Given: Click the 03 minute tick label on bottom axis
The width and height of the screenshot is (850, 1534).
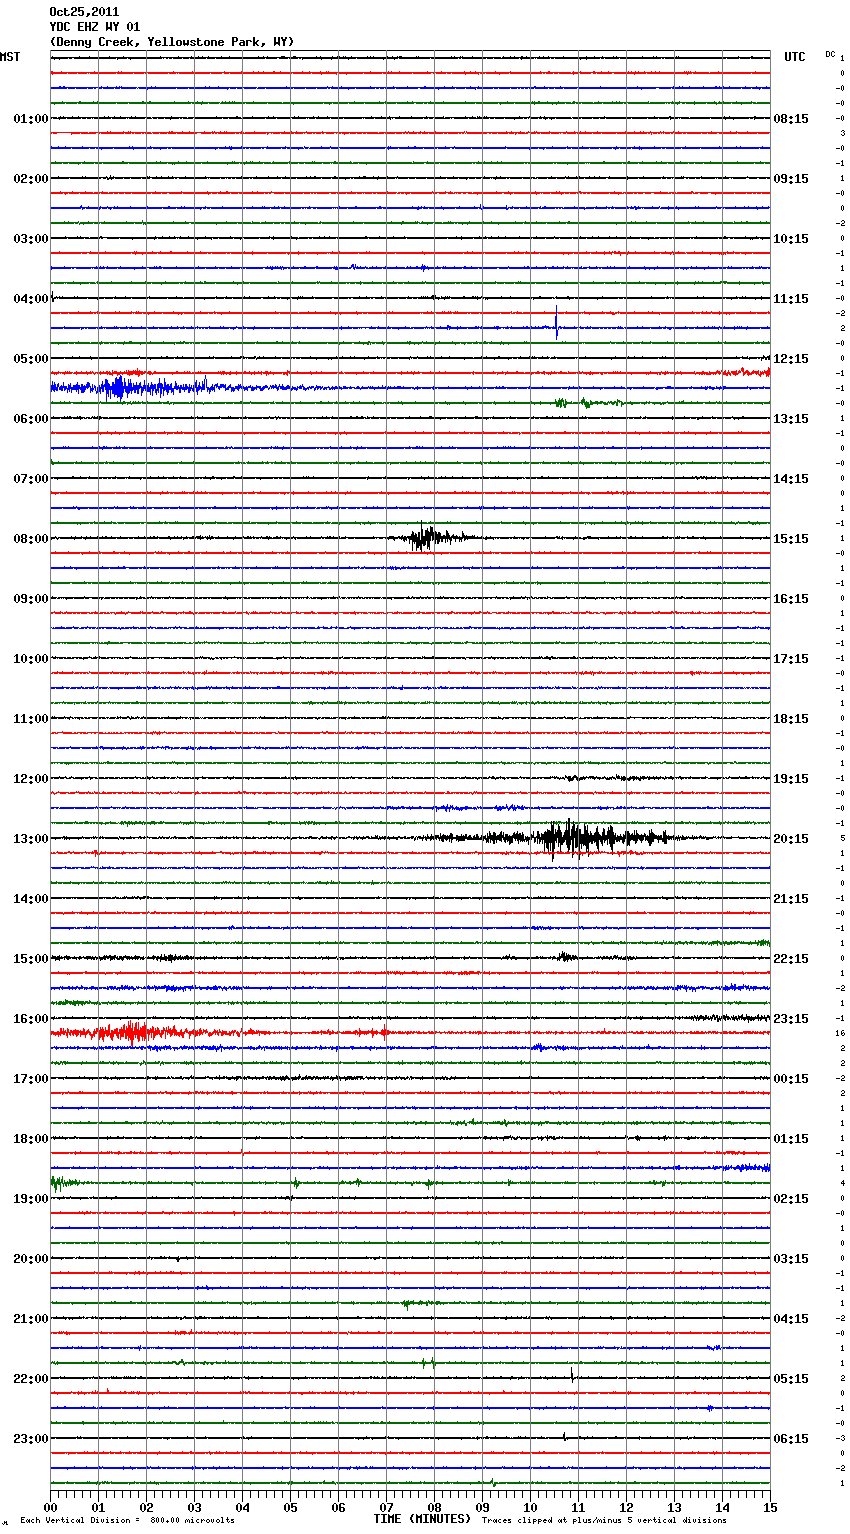Looking at the screenshot, I should (x=194, y=1507).
